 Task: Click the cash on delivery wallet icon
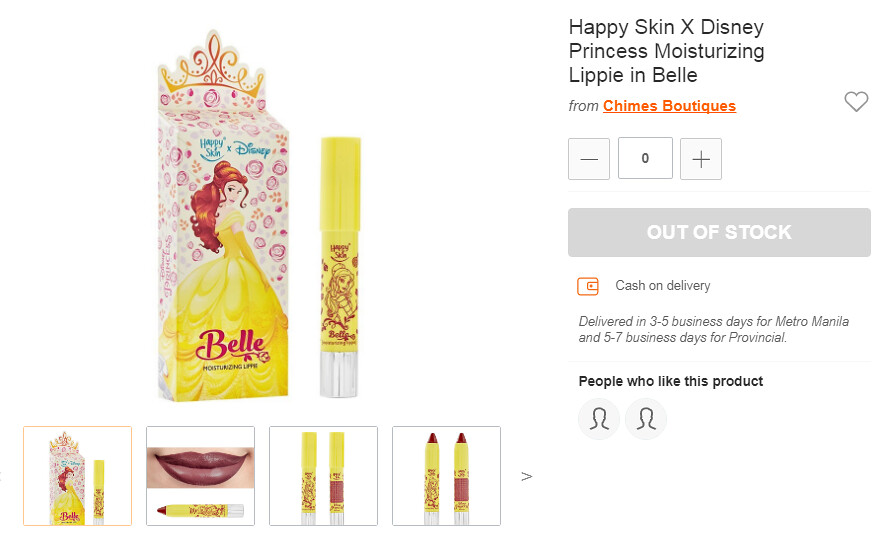[x=588, y=286]
